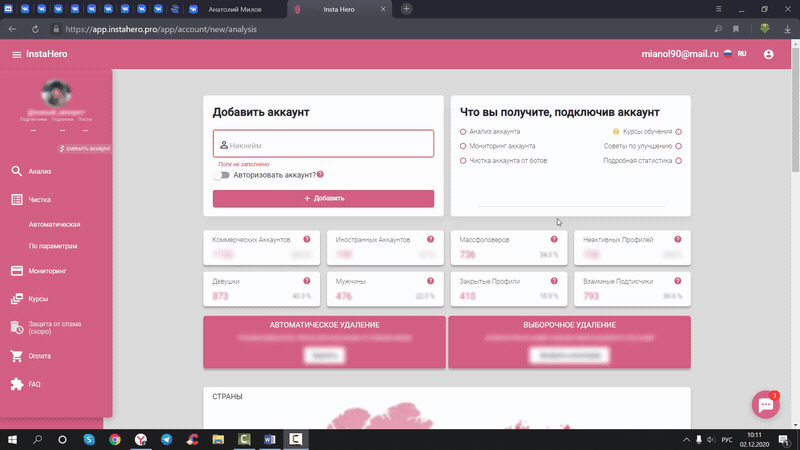Click the browser bookmark icon

[736, 29]
